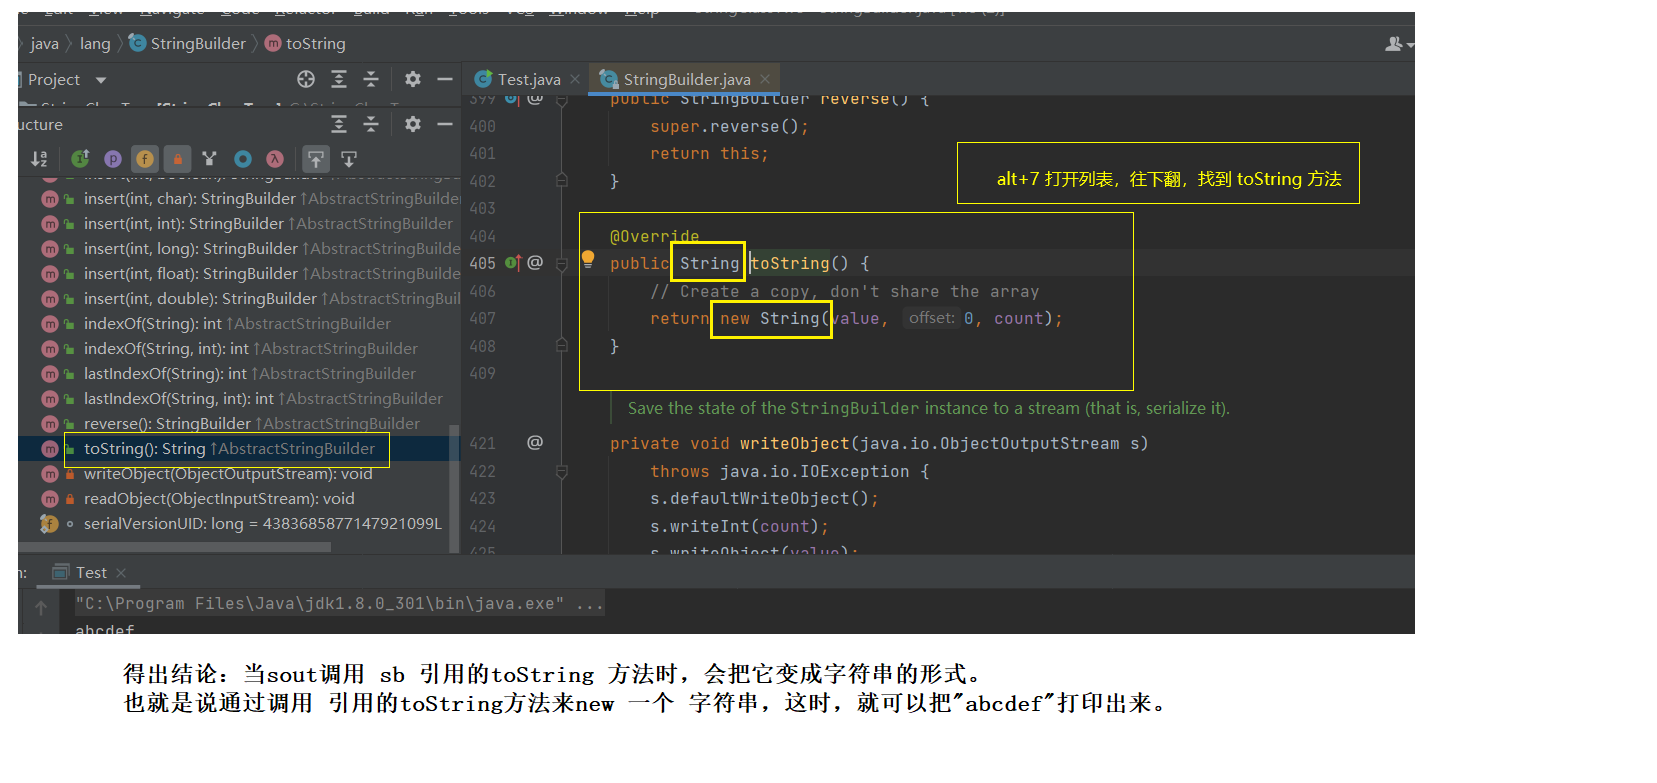The height and width of the screenshot is (783, 1657).
Task: Toggle show lambdas filter
Action: coord(275,159)
